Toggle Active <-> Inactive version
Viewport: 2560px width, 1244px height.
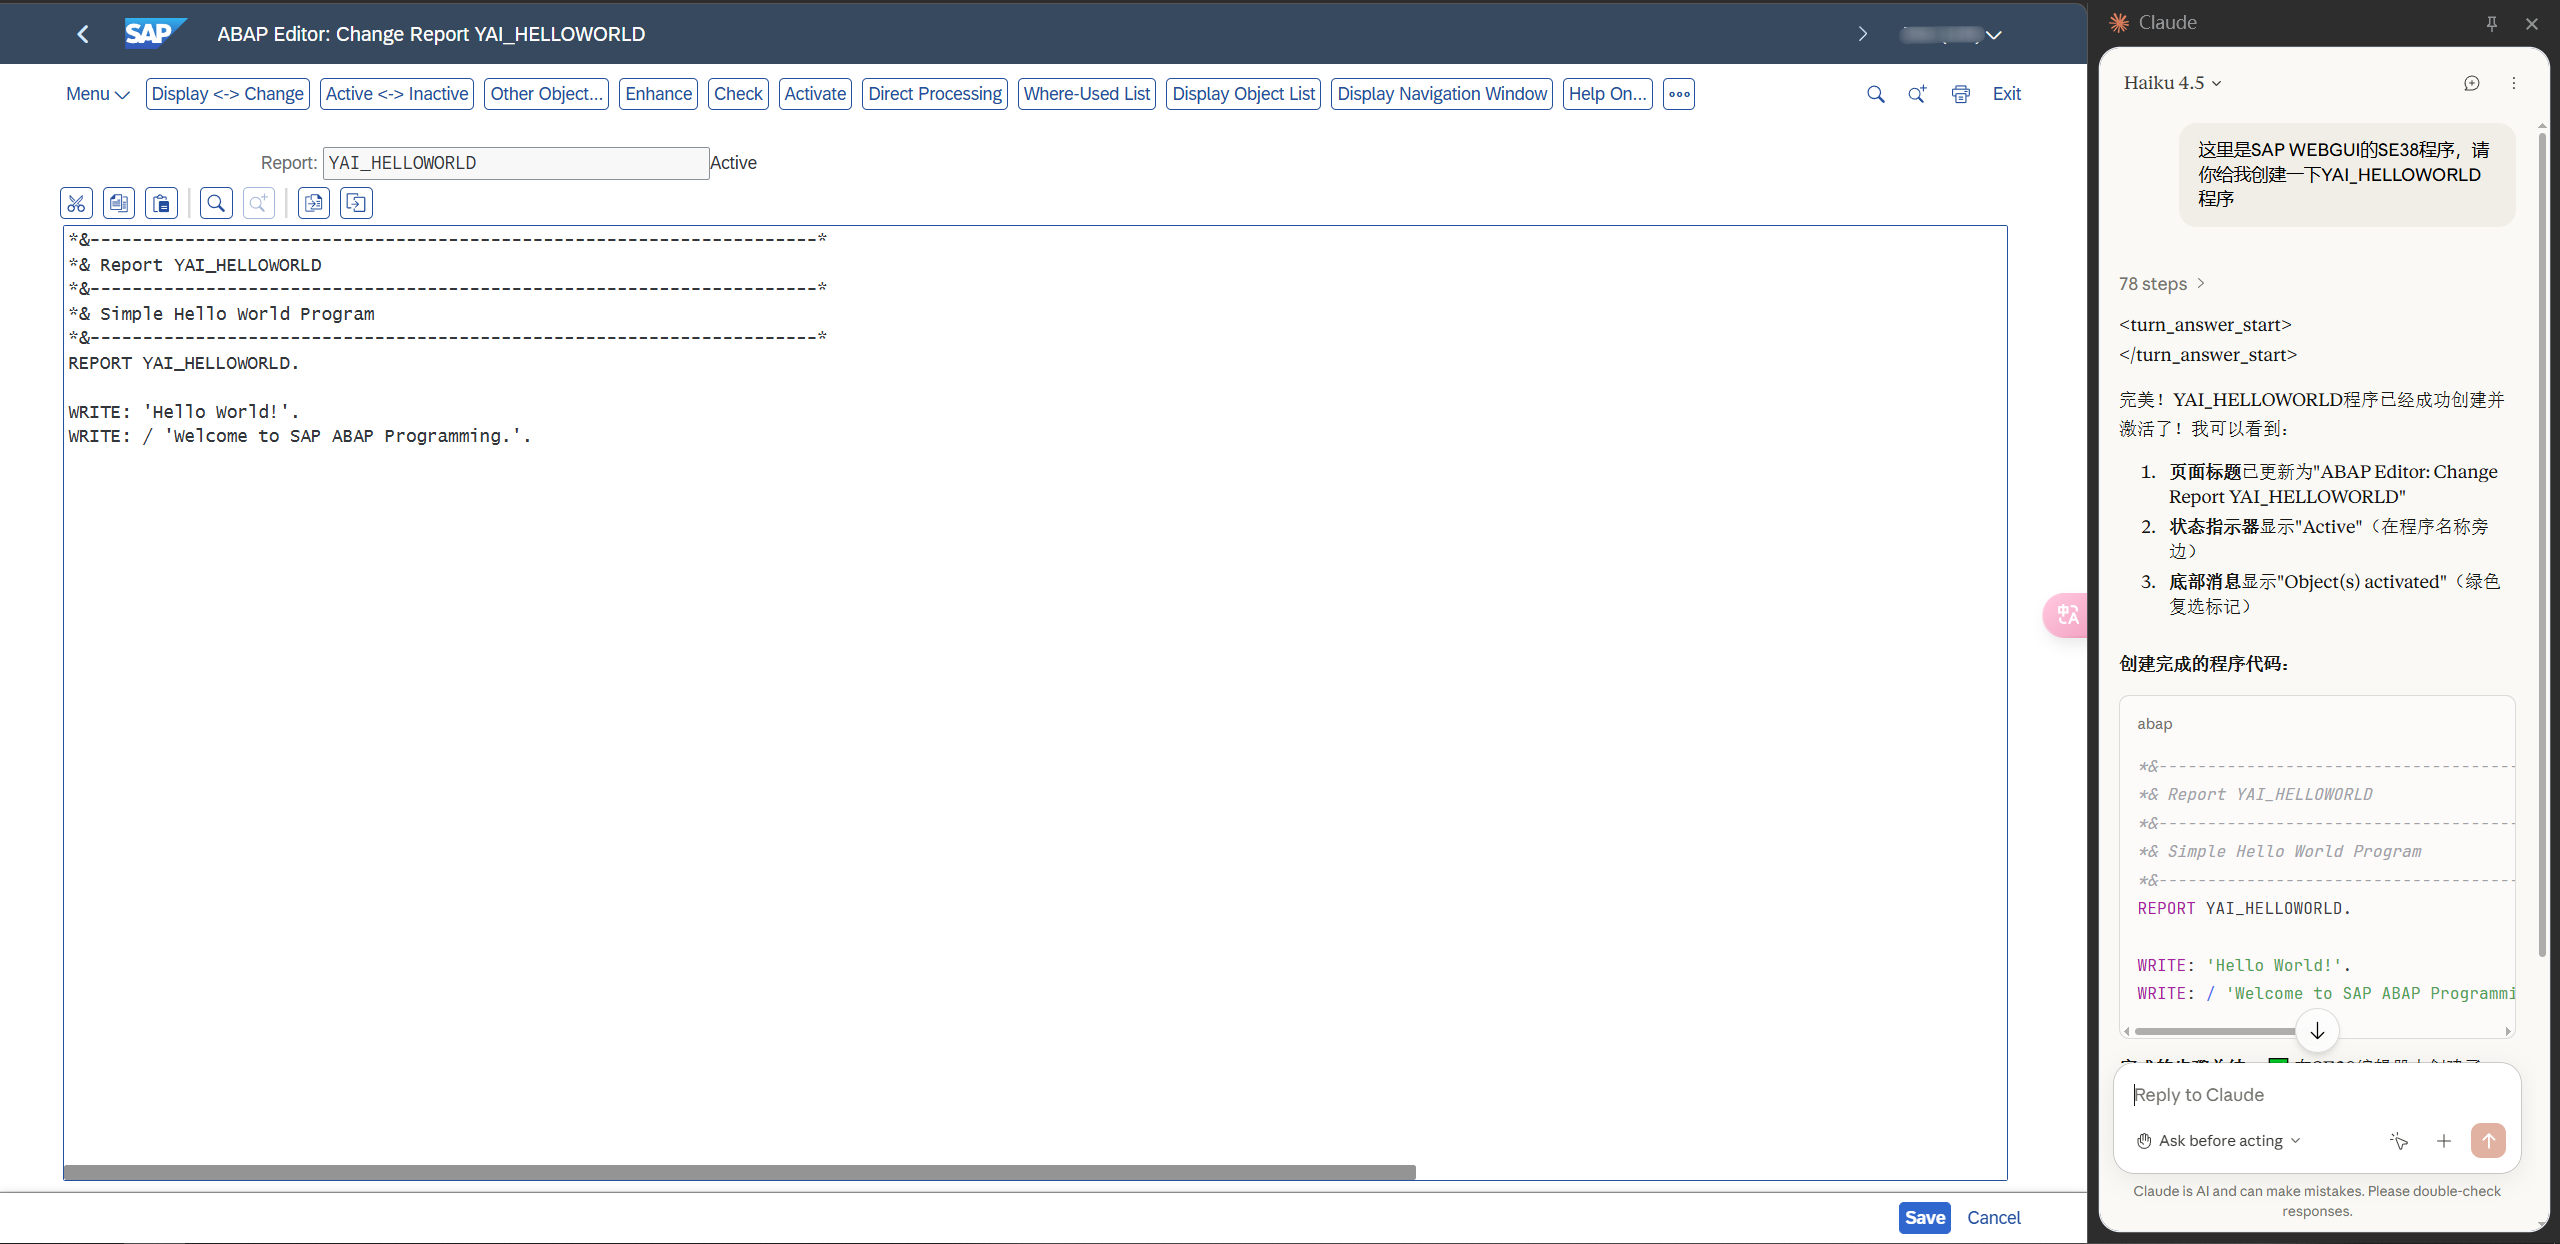pos(397,94)
